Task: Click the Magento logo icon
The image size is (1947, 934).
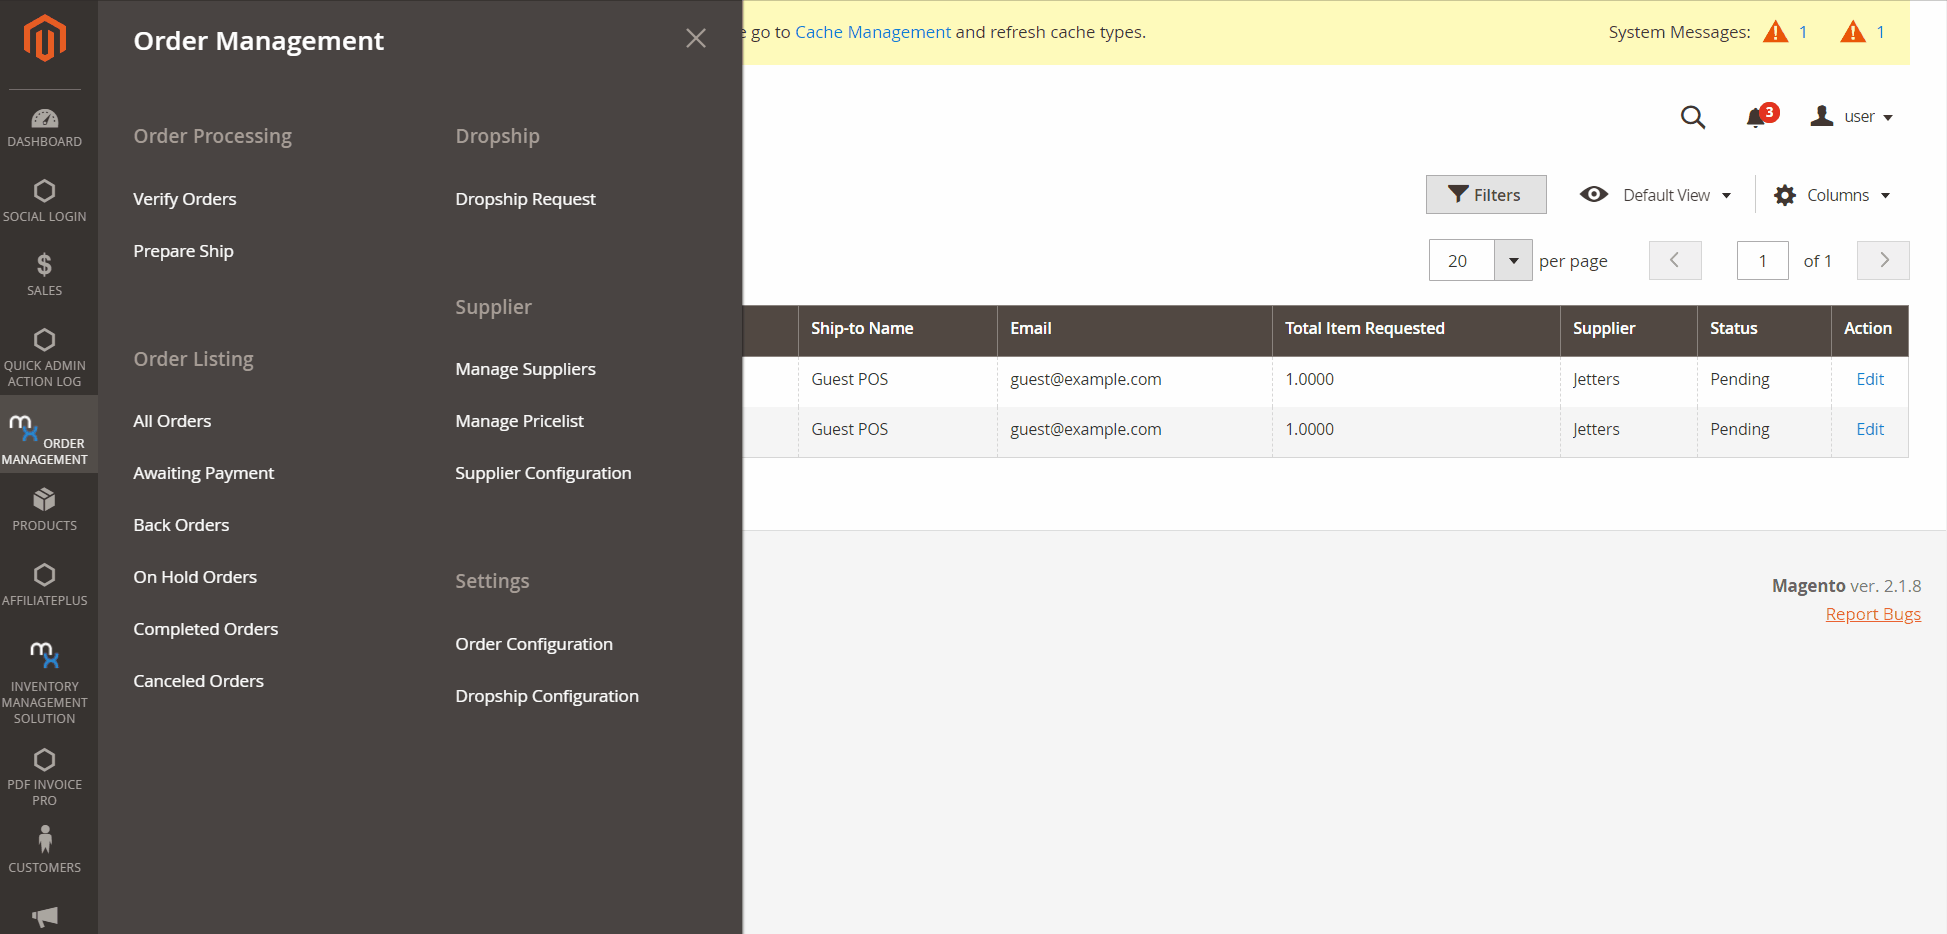Action: [x=45, y=39]
